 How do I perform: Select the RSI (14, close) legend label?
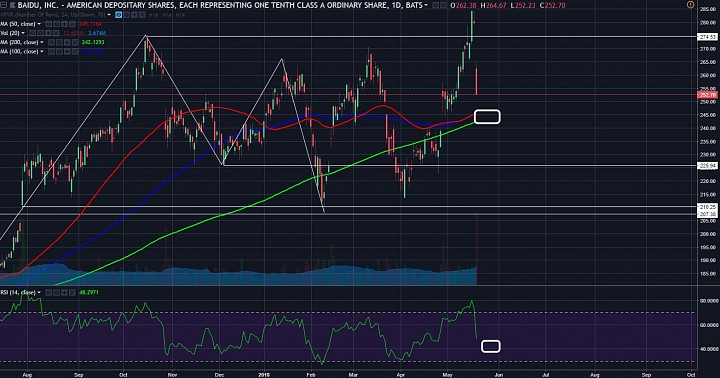(18, 293)
